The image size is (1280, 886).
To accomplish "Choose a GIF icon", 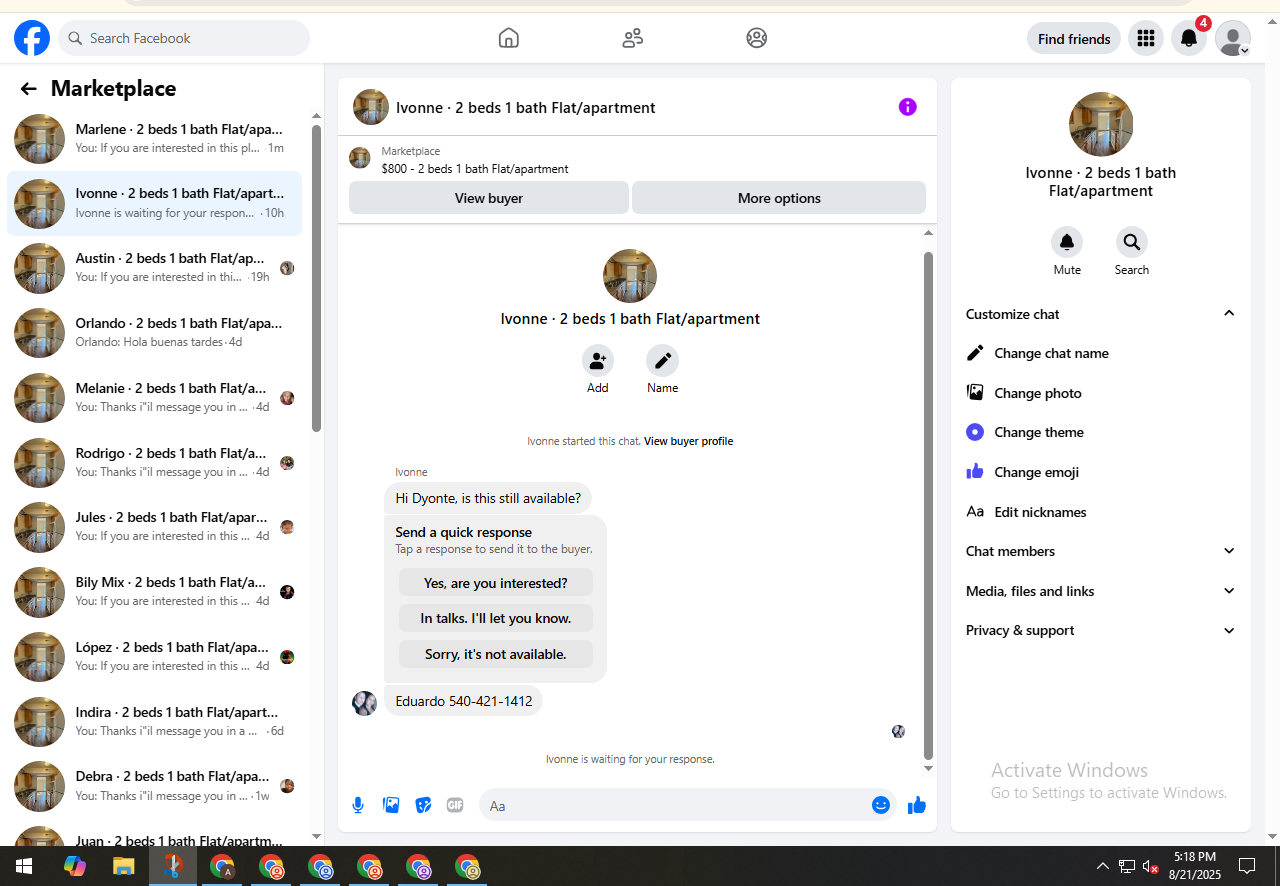I will (x=455, y=805).
